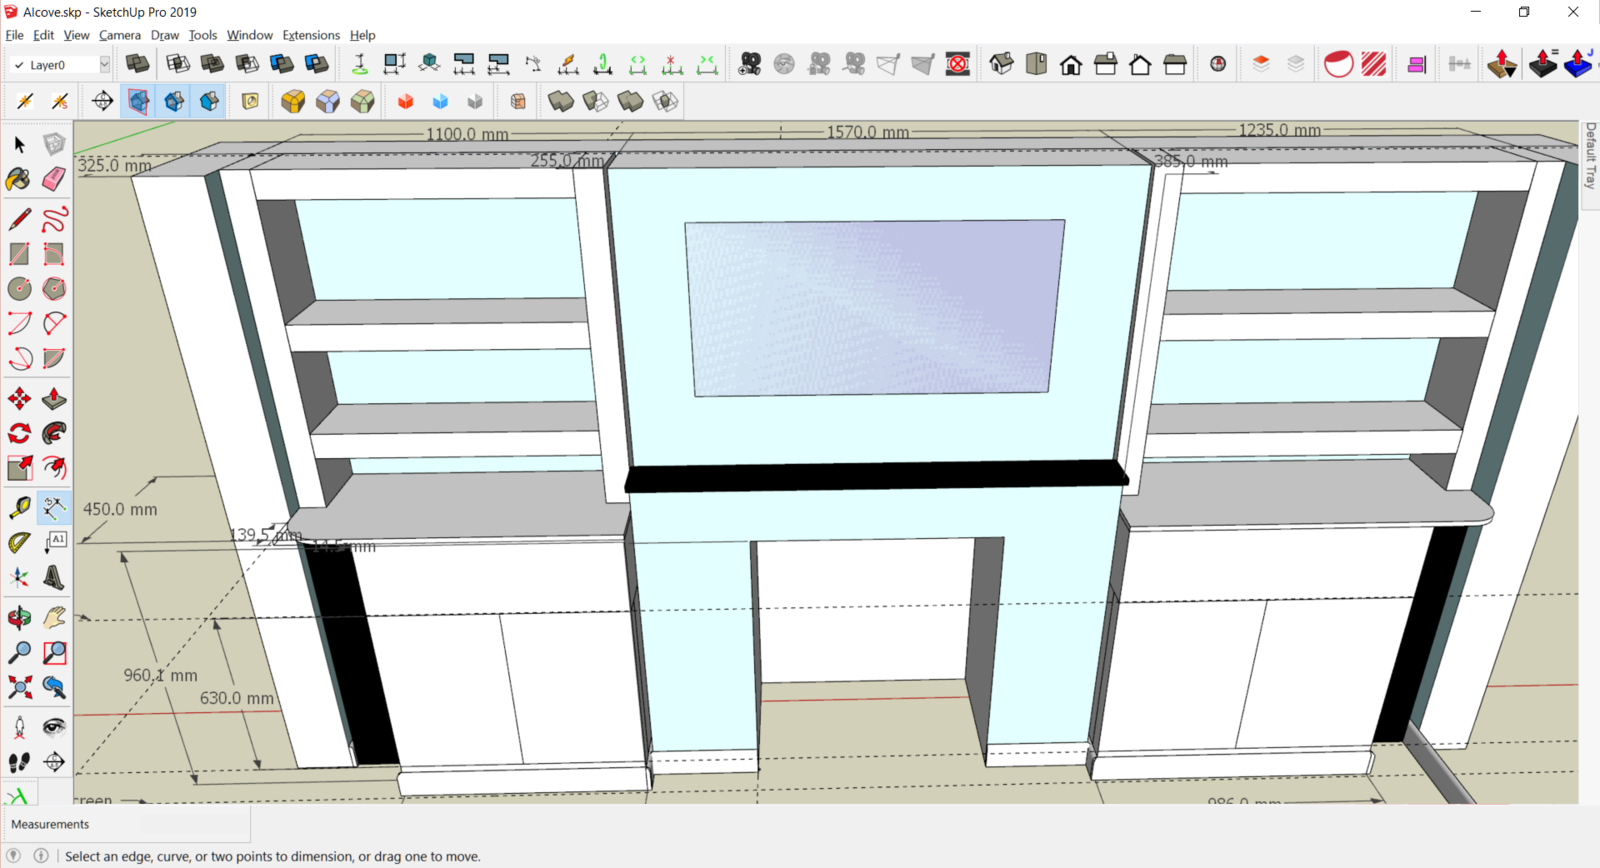Screen dimensions: 1600x868
Task: Select the Pan hand tool
Action: point(54,618)
